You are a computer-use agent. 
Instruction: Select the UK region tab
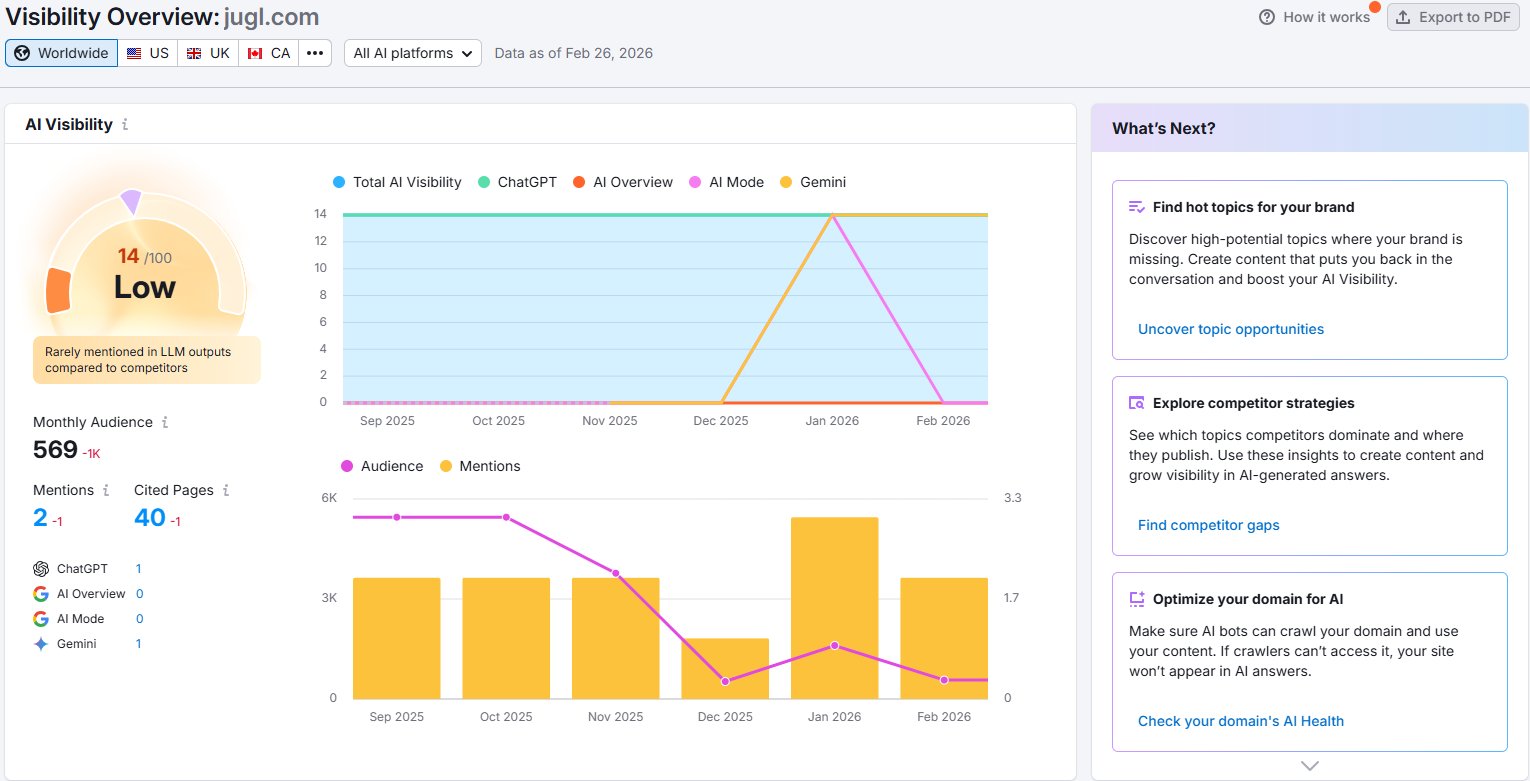(x=208, y=53)
